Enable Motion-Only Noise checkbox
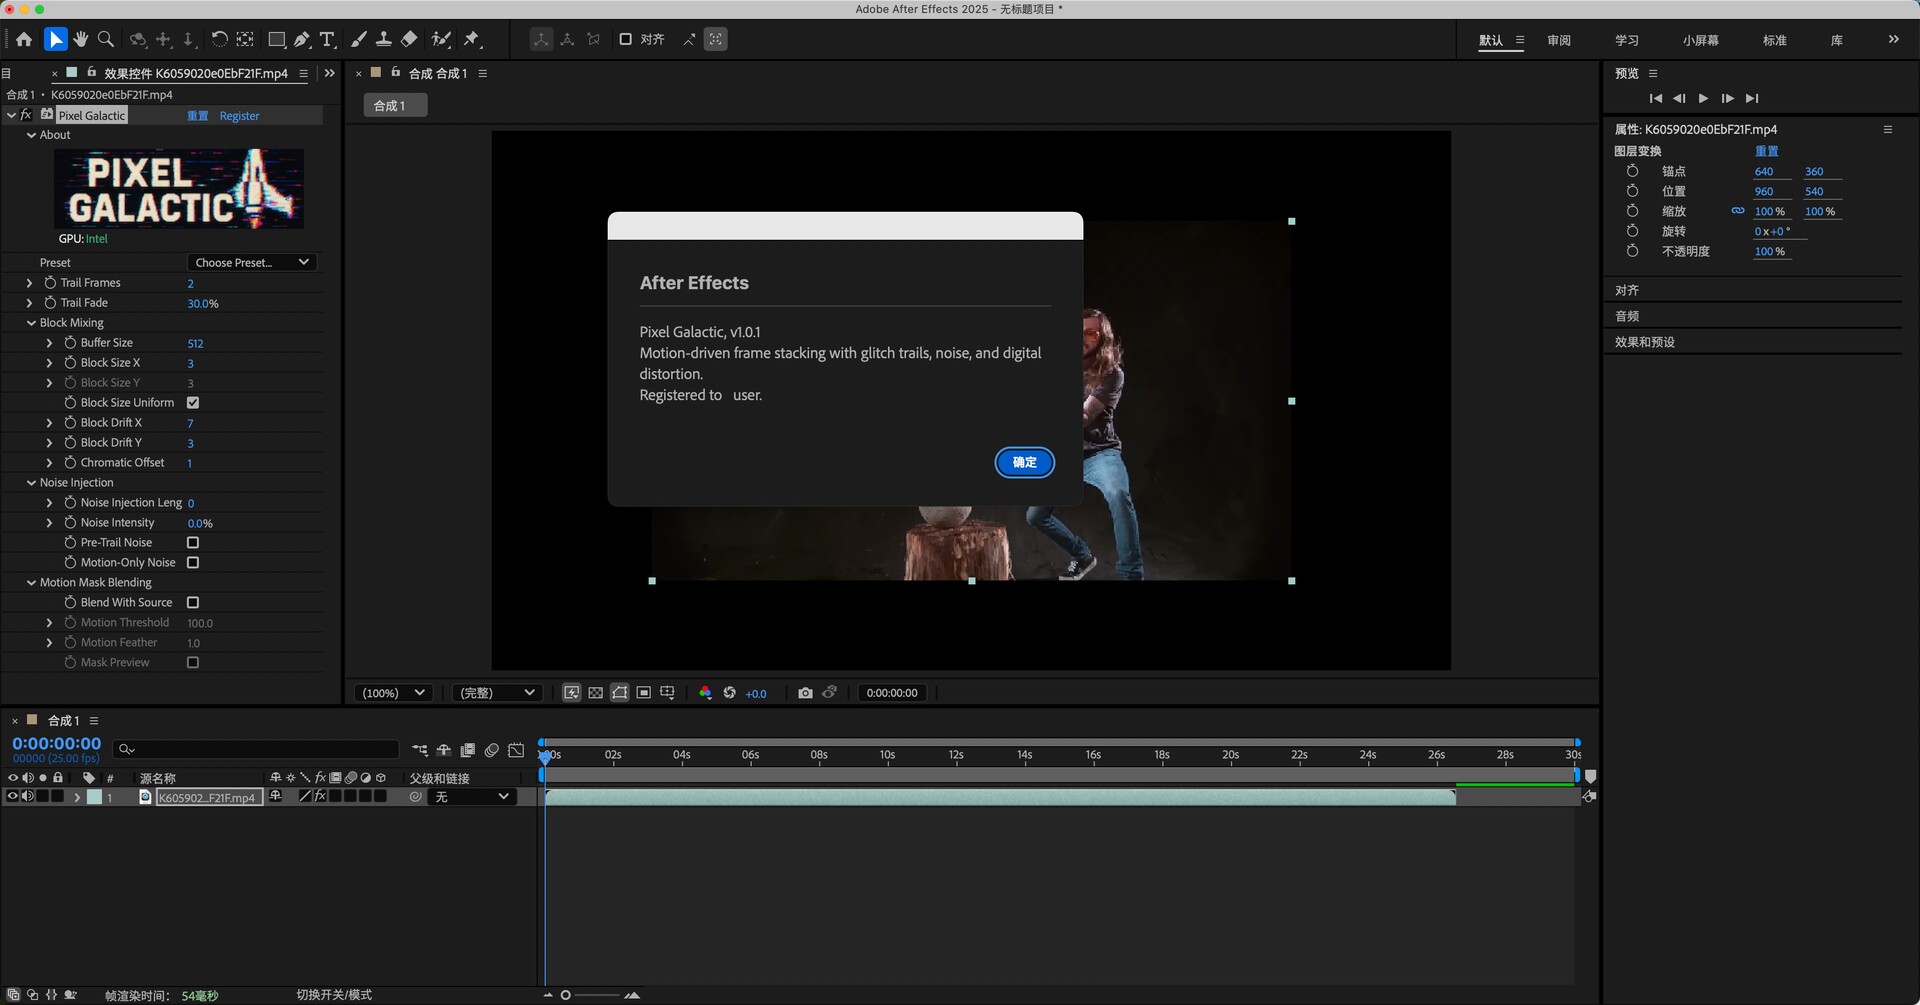Image resolution: width=1920 pixels, height=1005 pixels. coord(193,562)
